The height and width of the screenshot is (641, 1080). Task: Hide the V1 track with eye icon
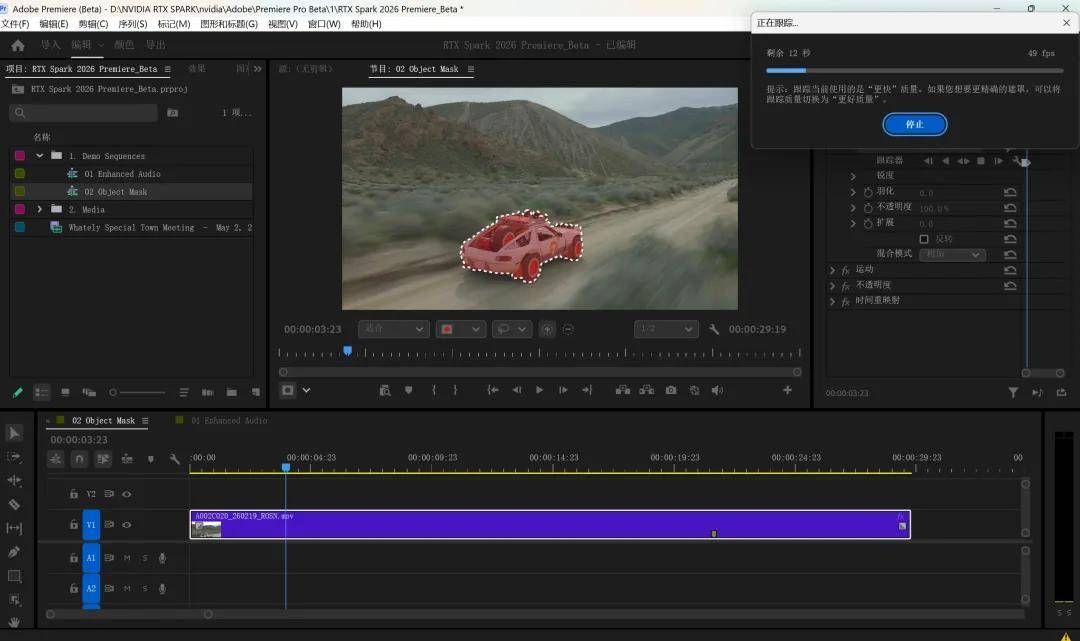click(127, 525)
